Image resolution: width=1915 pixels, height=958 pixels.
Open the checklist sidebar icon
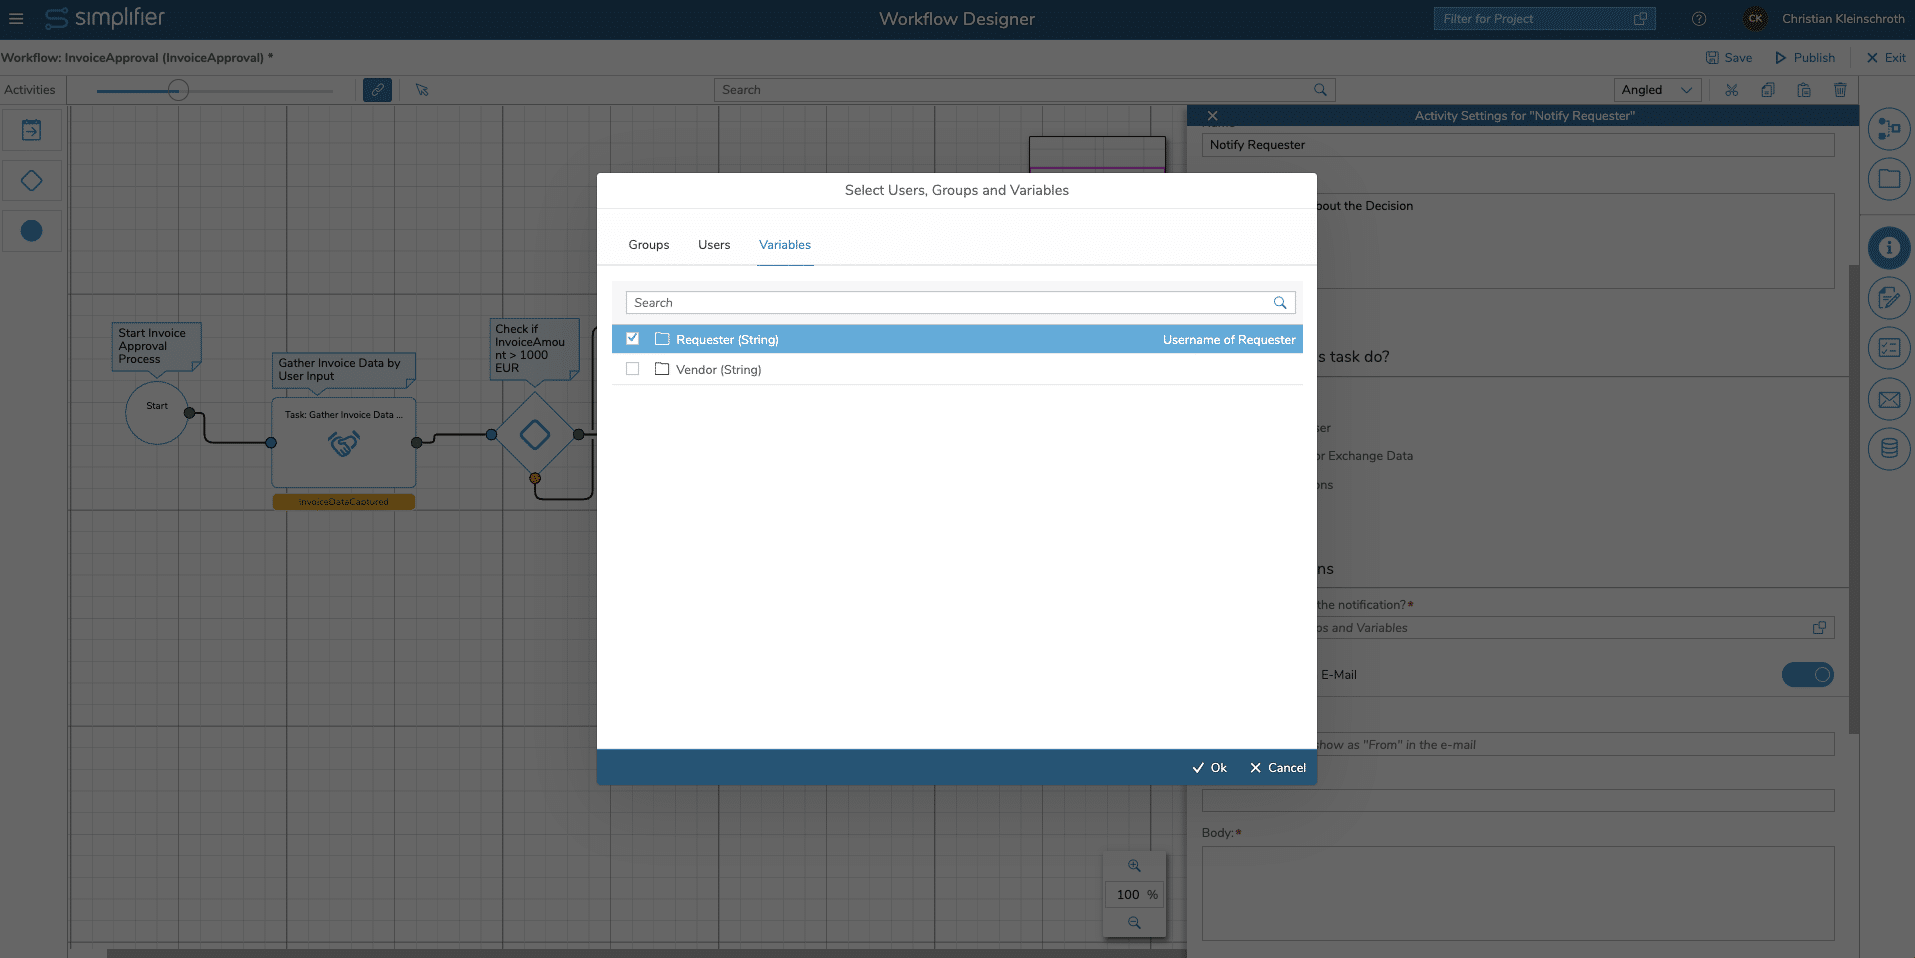click(1889, 348)
